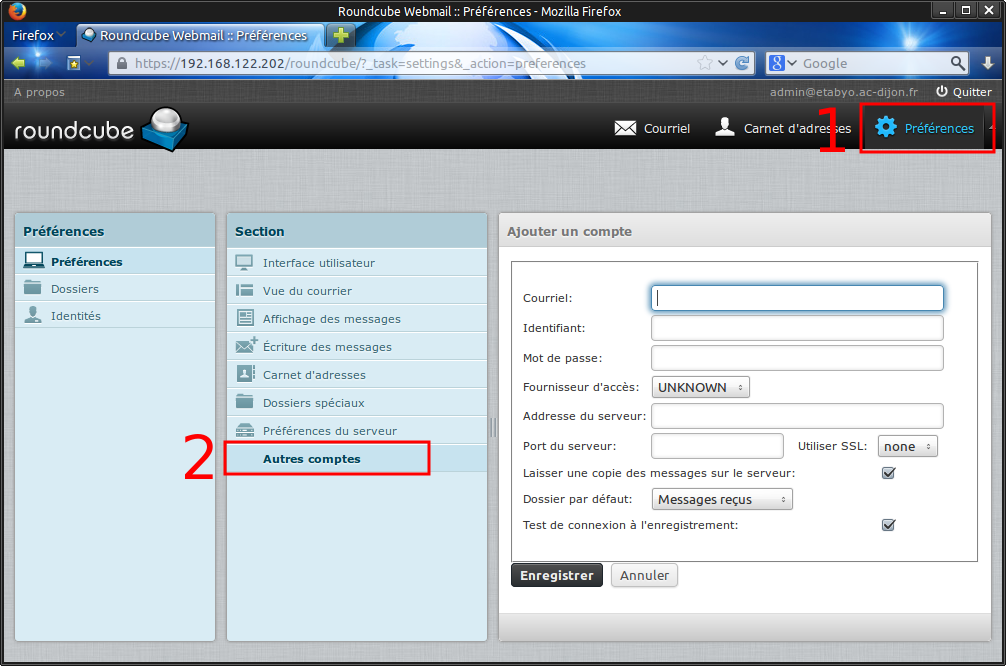
Task: Click in the Courriel input field
Action: (797, 298)
